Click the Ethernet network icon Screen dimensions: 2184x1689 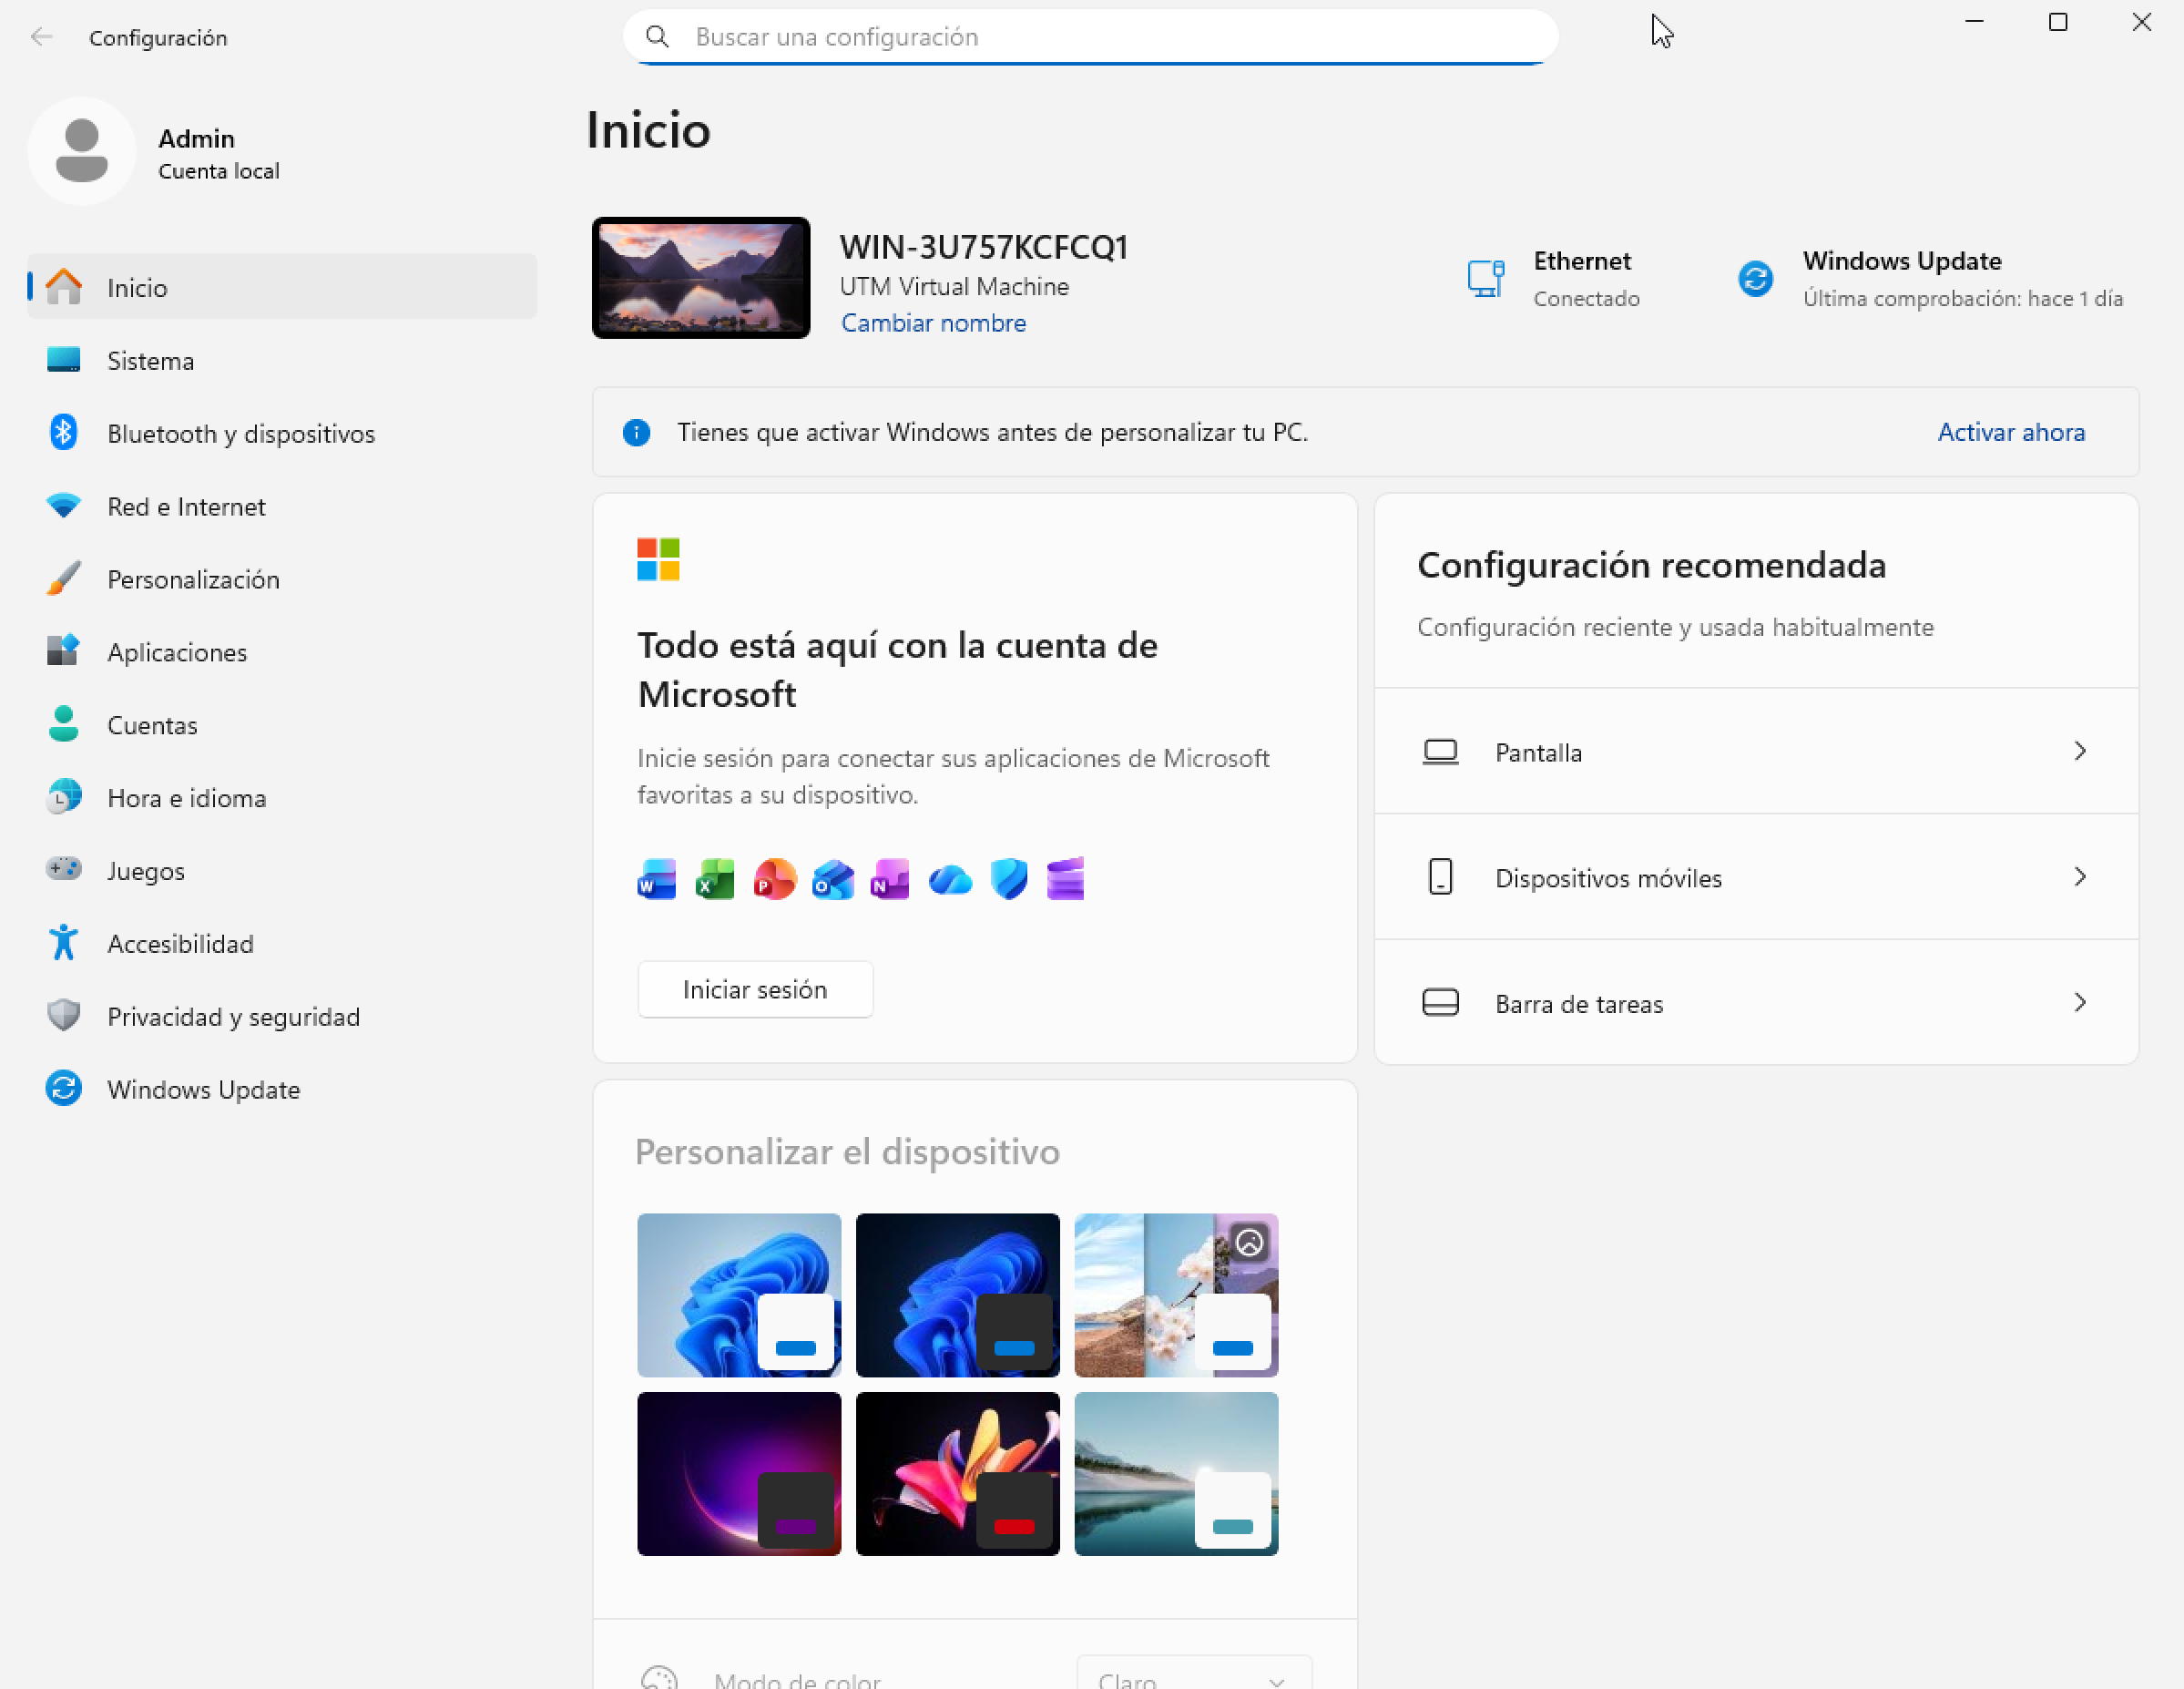(x=1485, y=278)
